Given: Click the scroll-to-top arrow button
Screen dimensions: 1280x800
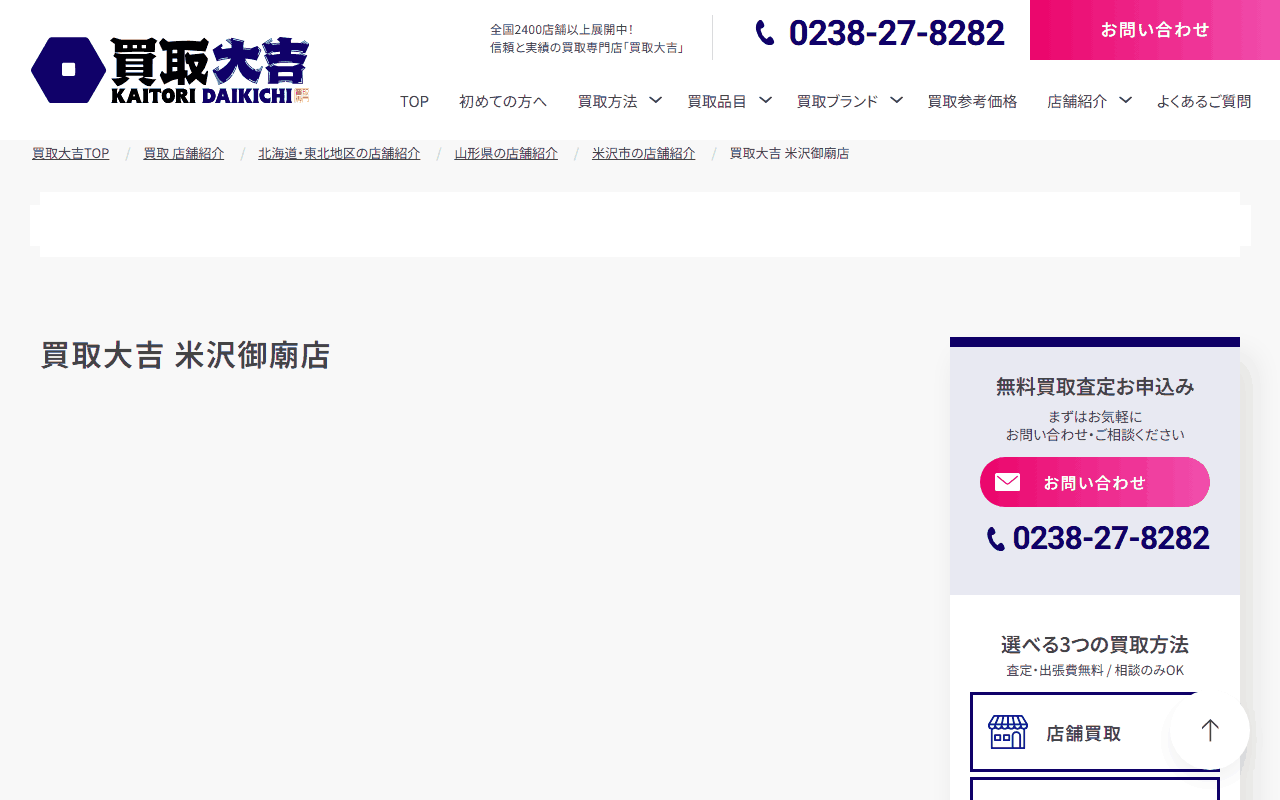Looking at the screenshot, I should point(1210,730).
